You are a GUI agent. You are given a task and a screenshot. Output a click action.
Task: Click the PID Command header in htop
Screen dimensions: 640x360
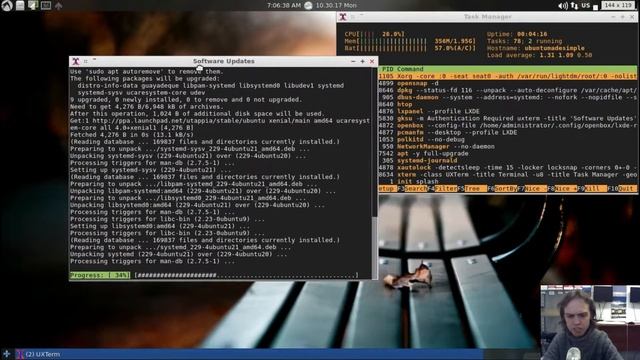tap(508, 69)
